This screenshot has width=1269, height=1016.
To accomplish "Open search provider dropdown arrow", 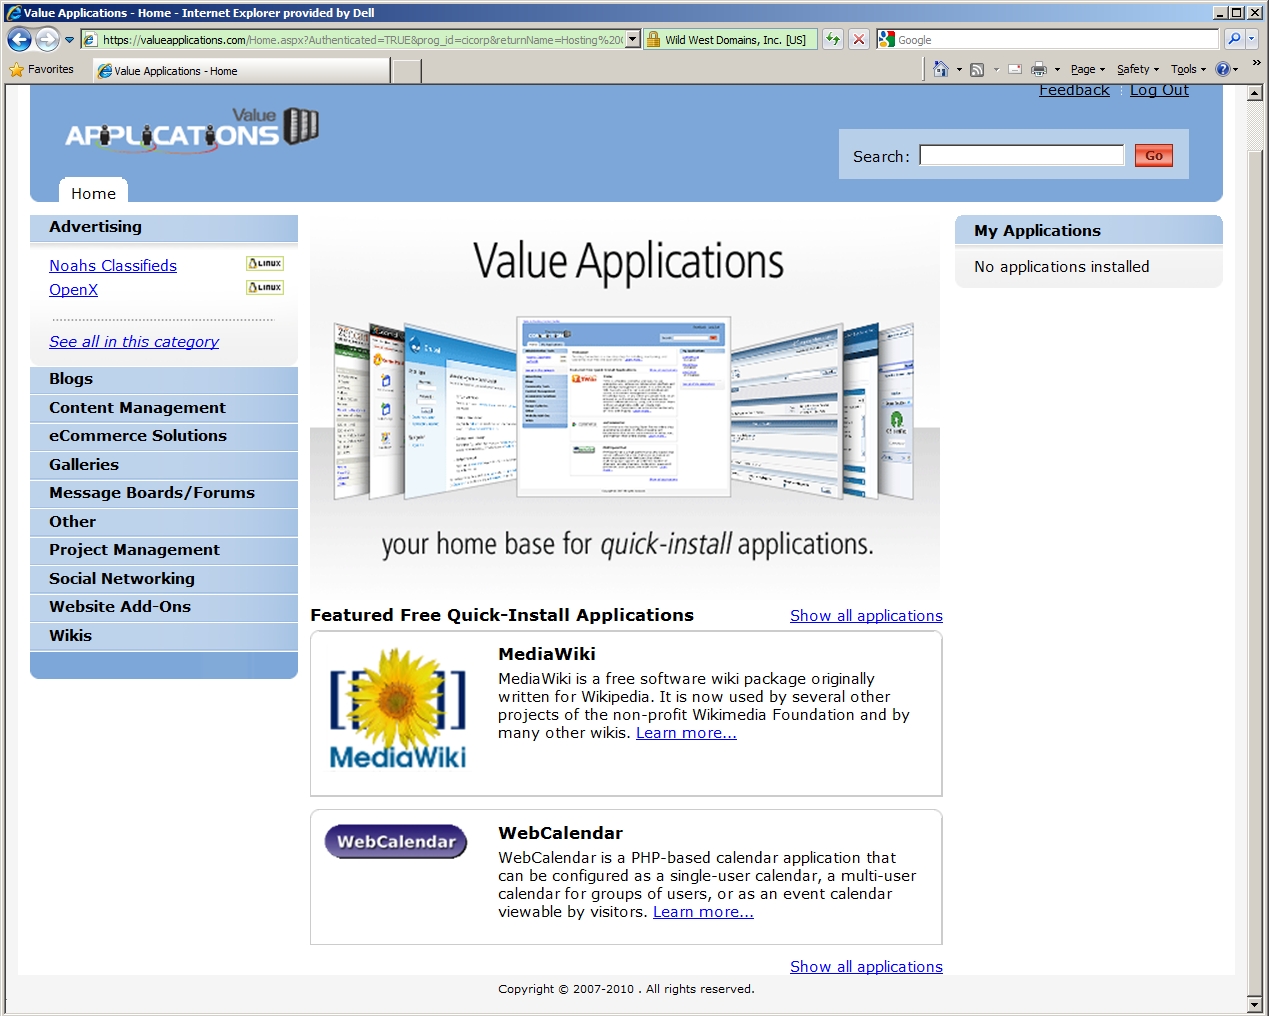I will coord(1251,39).
